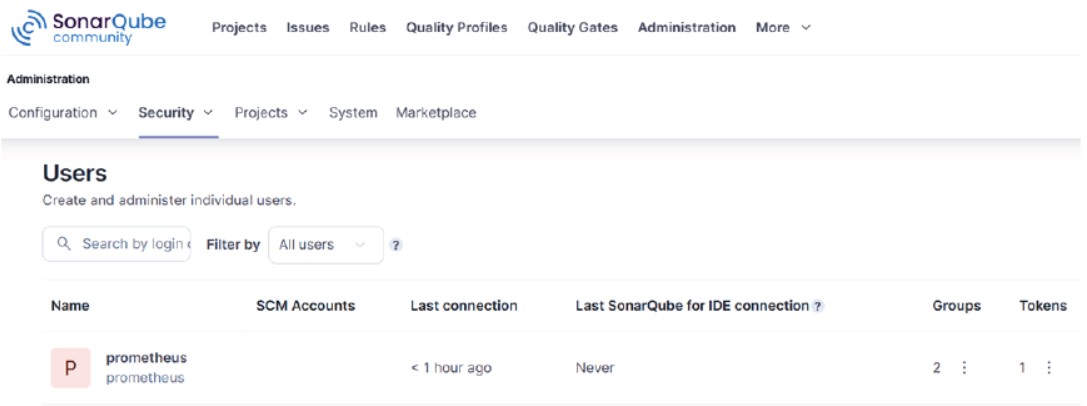Click the Search by login field
This screenshot has height=406, width=1087.
coord(134,244)
